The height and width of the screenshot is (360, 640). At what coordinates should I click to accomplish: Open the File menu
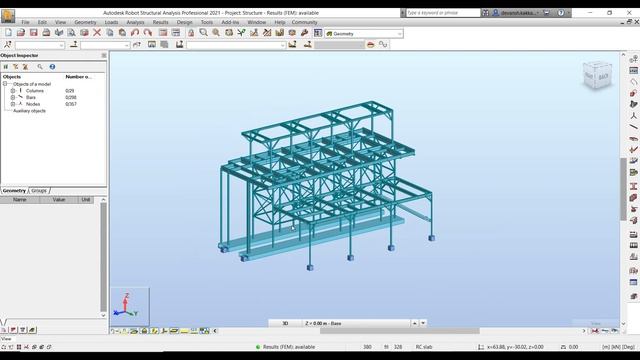(25, 22)
